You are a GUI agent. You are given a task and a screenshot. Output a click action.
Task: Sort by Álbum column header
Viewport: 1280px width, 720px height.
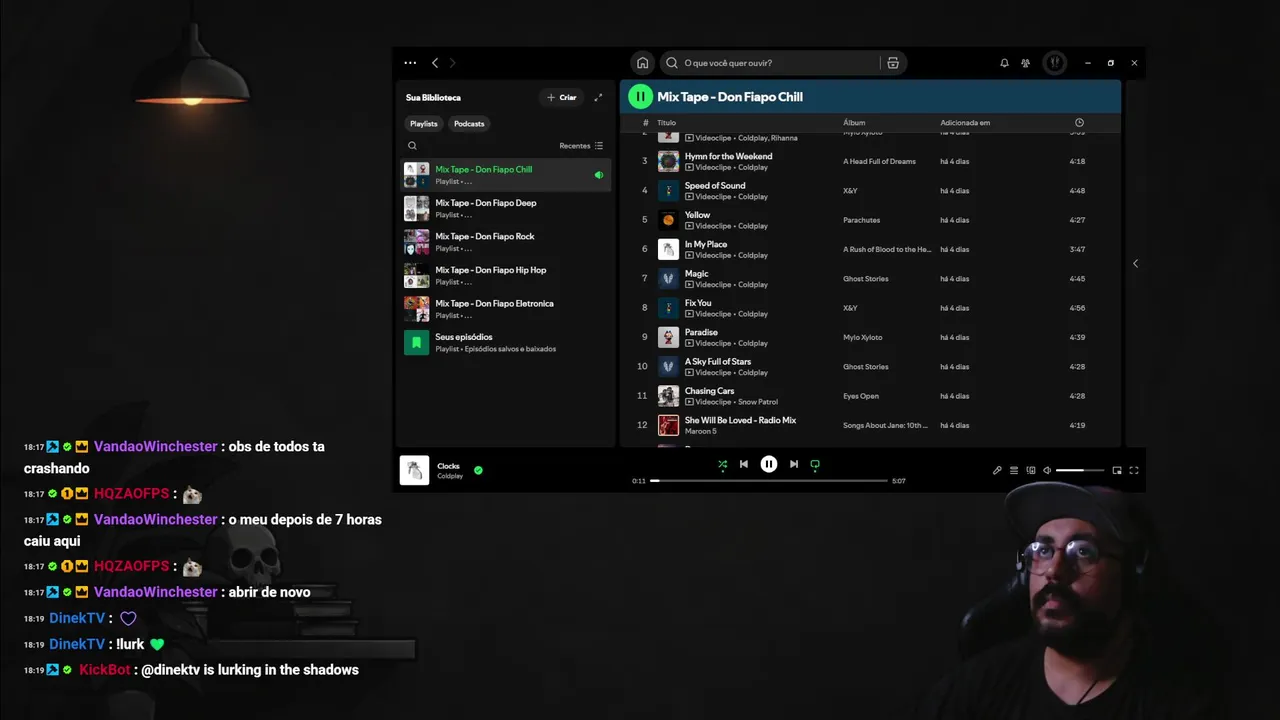coord(854,123)
